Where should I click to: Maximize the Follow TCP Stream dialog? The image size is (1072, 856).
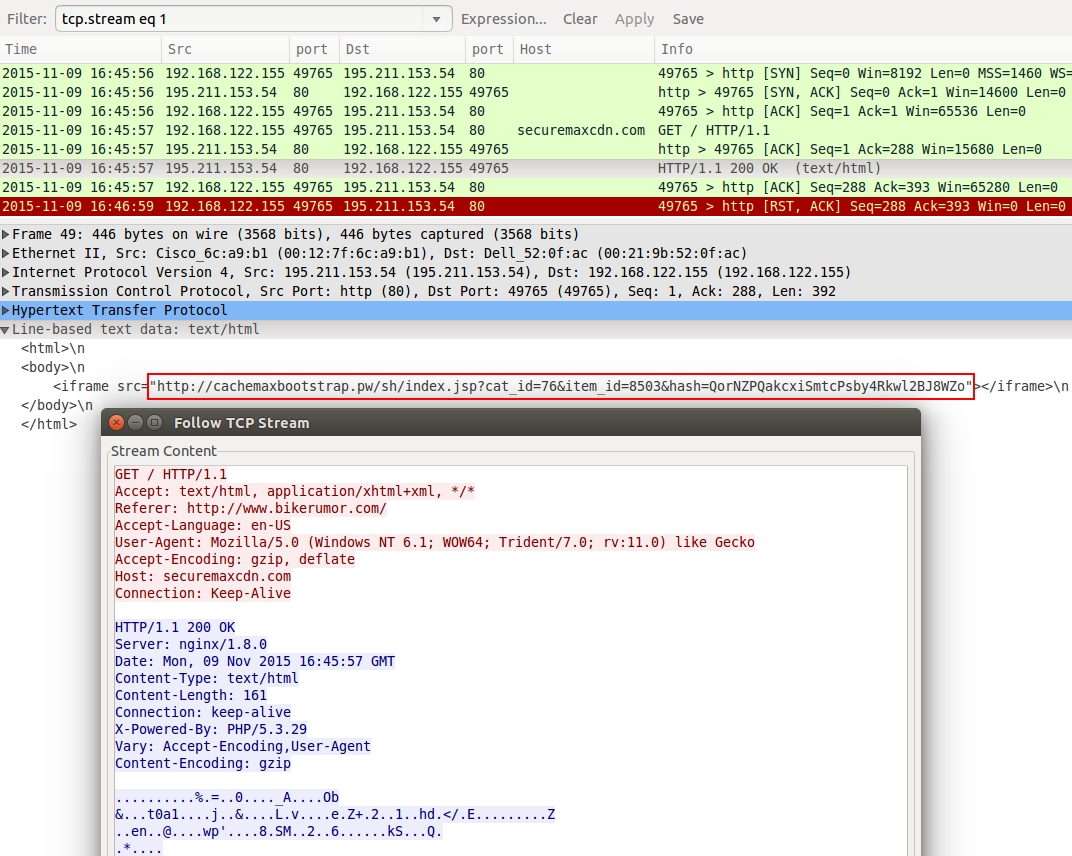(x=154, y=423)
